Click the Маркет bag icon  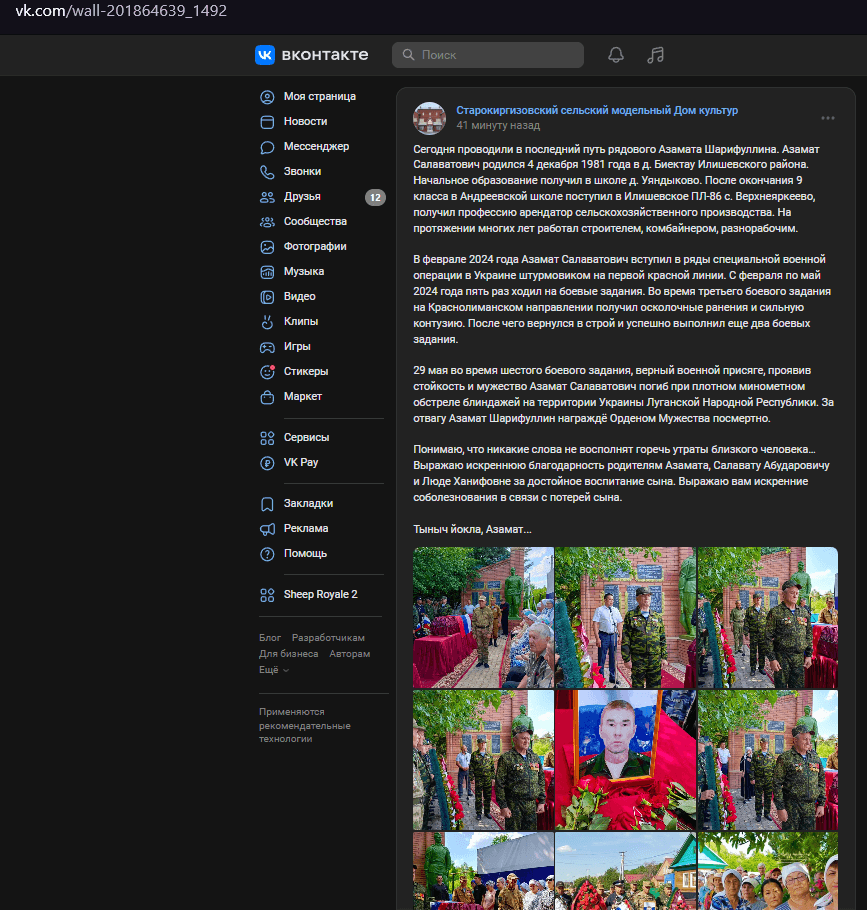point(267,397)
